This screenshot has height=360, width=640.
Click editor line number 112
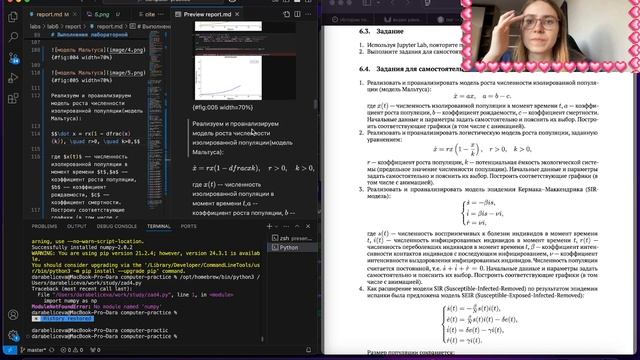click(36, 96)
